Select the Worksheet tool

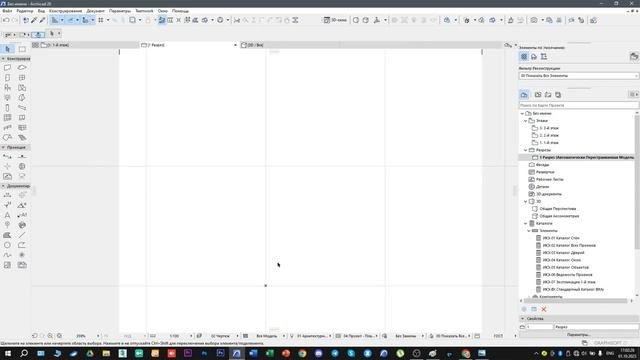tap(7, 176)
